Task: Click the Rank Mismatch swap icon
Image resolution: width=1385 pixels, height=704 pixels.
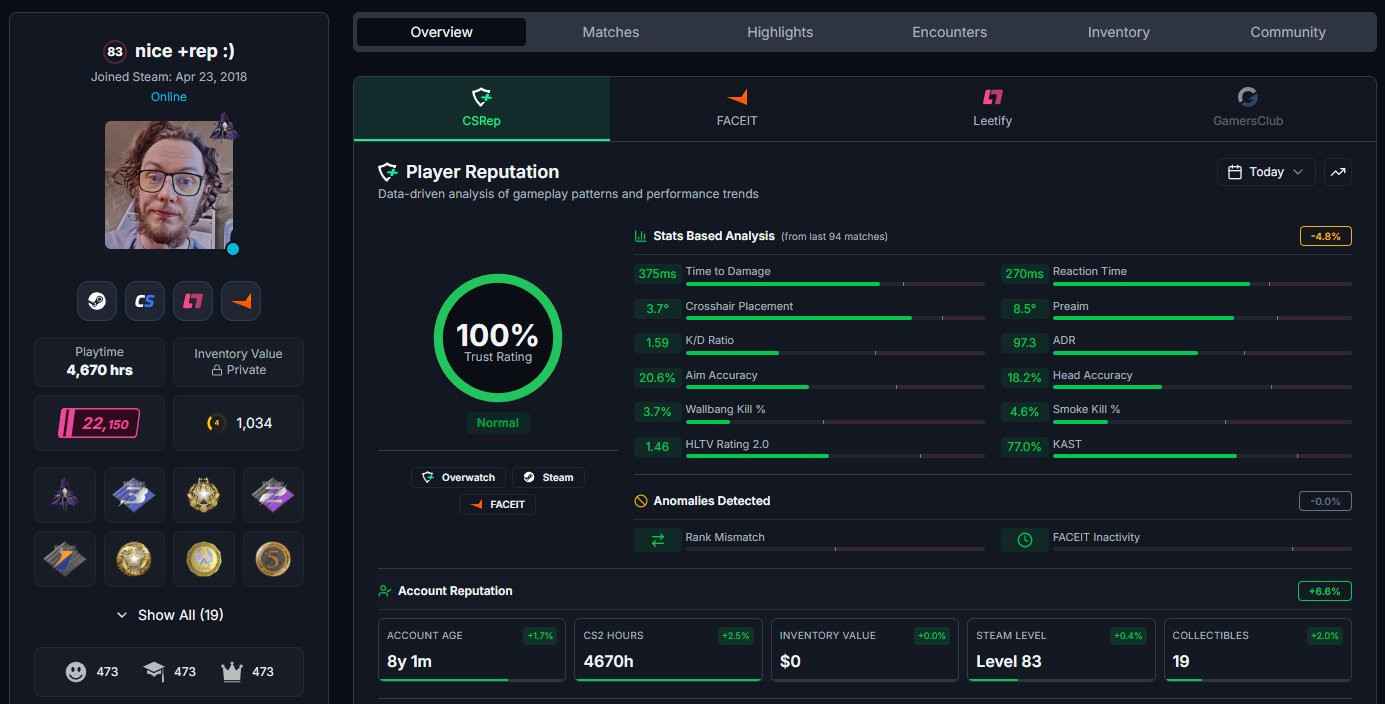Action: pyautogui.click(x=658, y=540)
